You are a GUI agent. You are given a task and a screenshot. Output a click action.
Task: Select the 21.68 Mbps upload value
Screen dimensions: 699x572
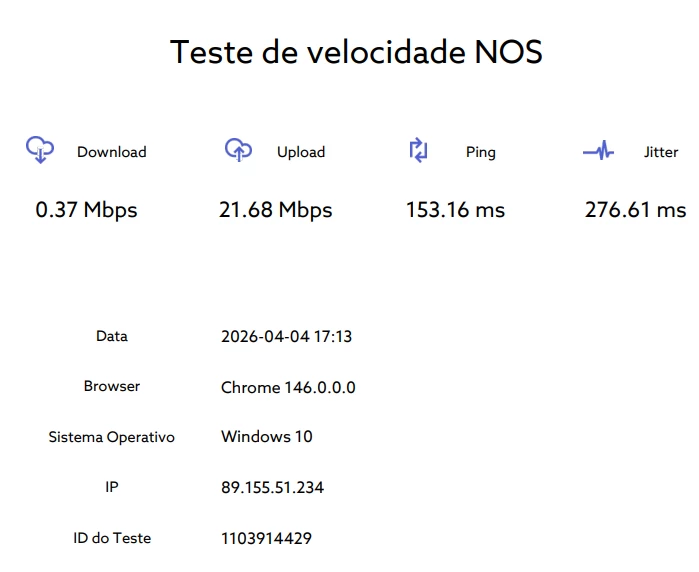(275, 210)
